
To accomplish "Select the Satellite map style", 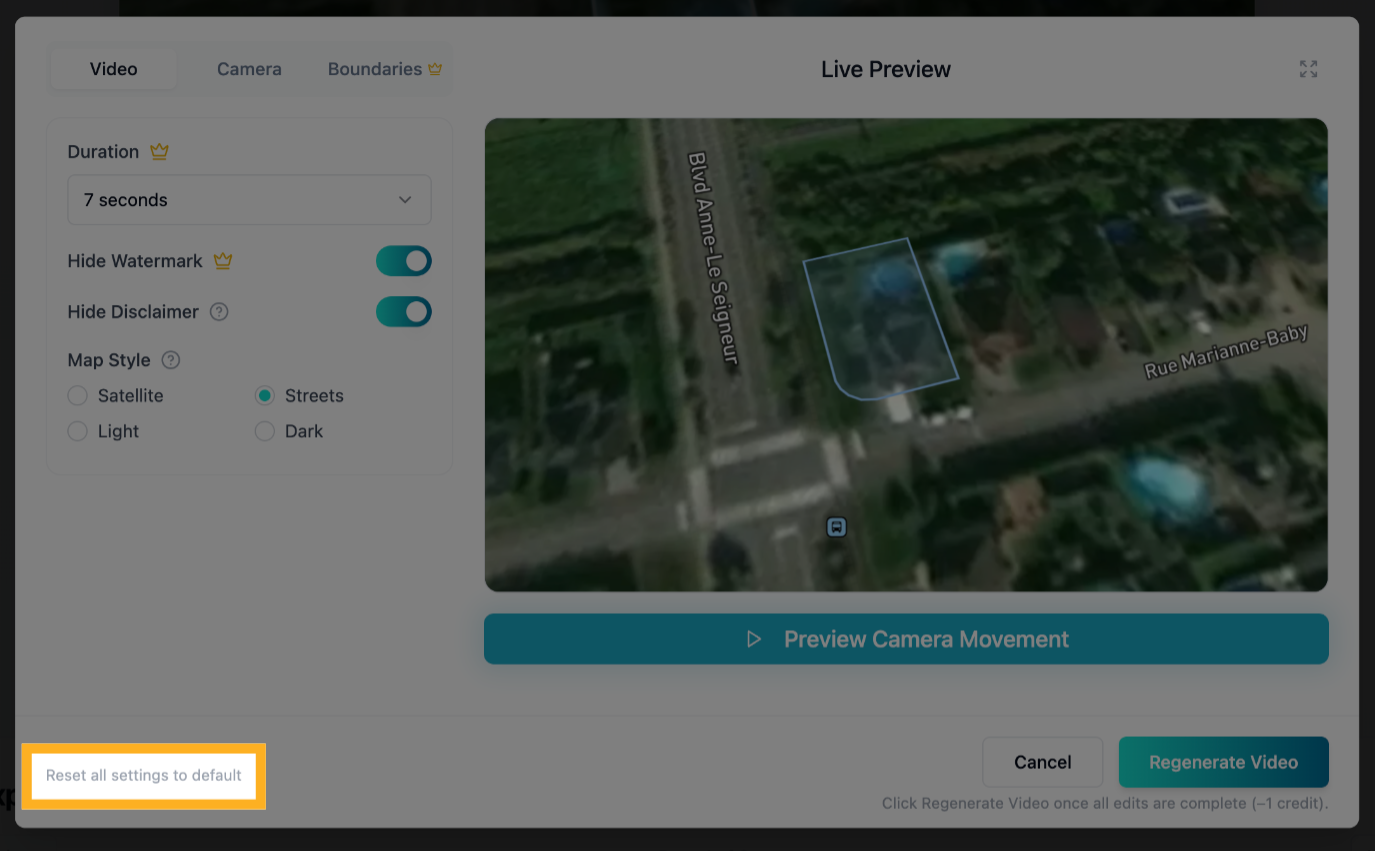I will 115,396.
